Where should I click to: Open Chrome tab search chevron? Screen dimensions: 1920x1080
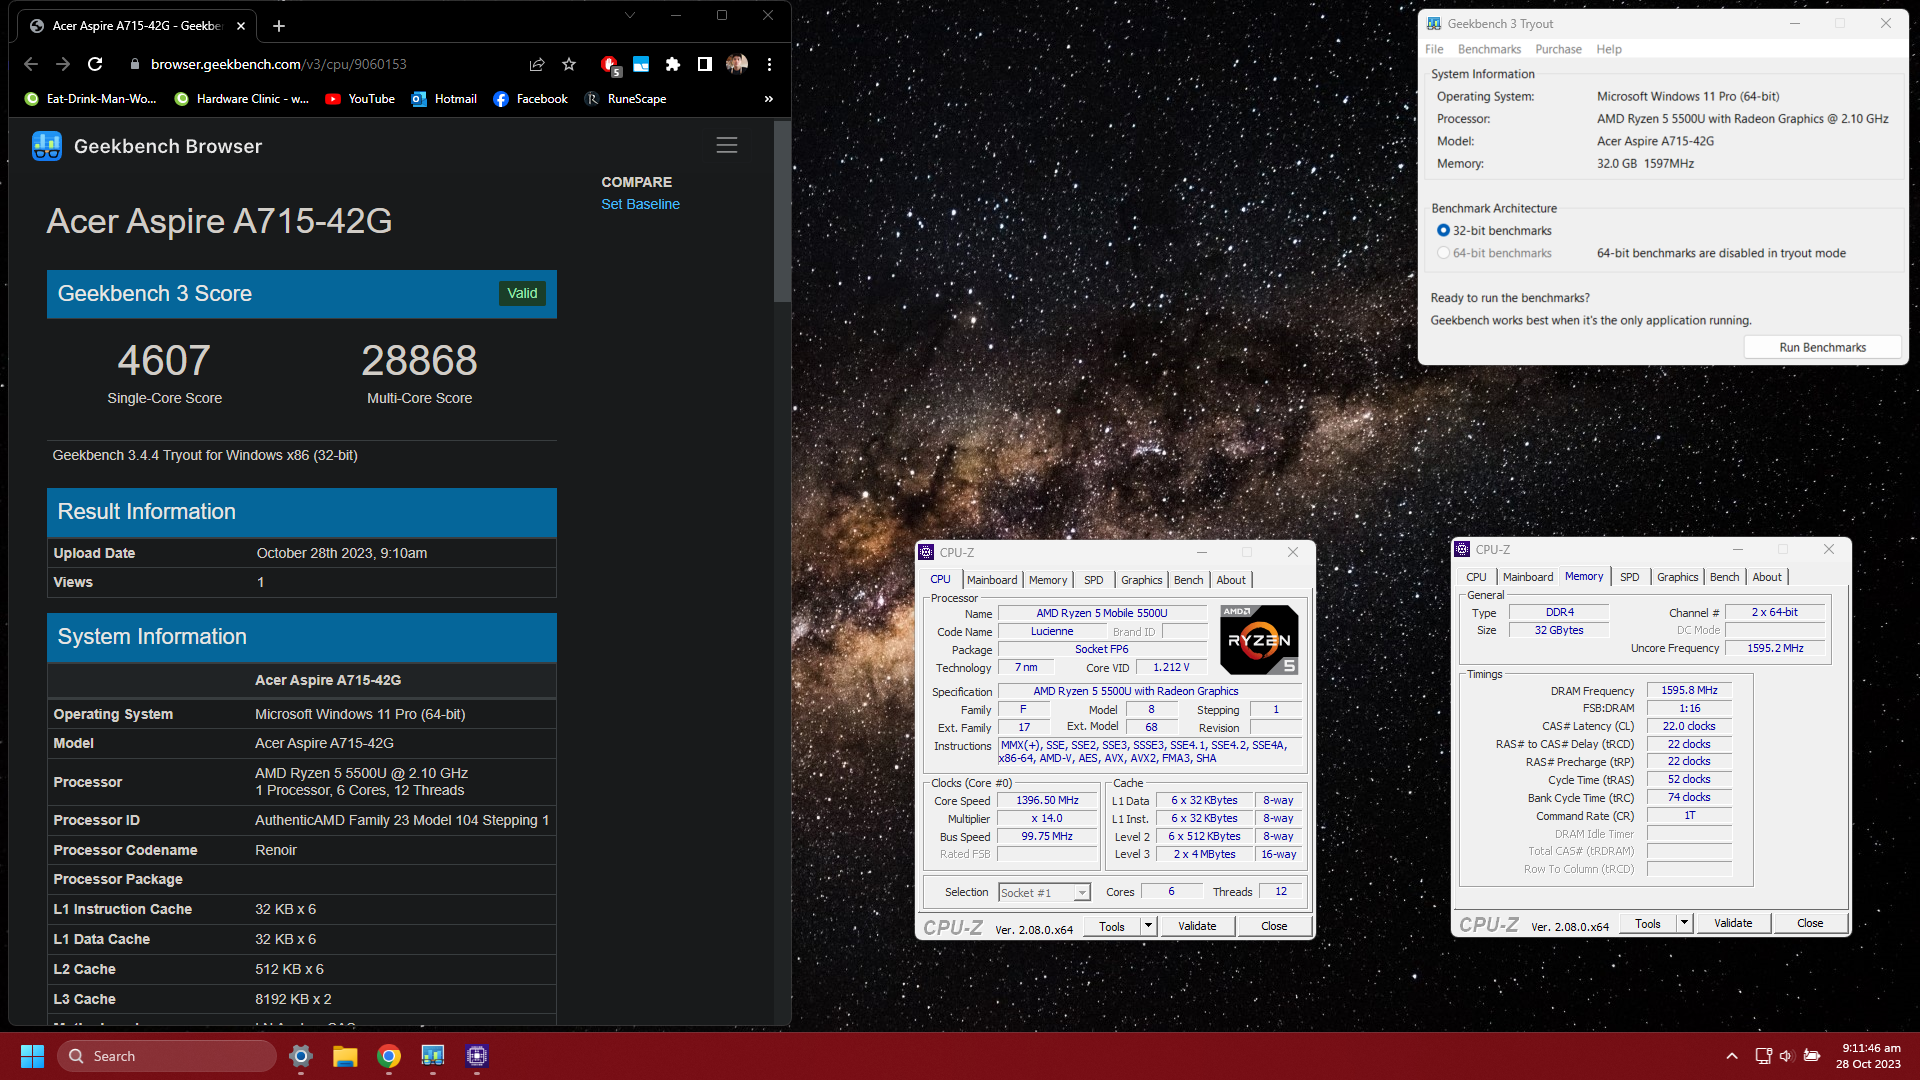click(x=630, y=15)
